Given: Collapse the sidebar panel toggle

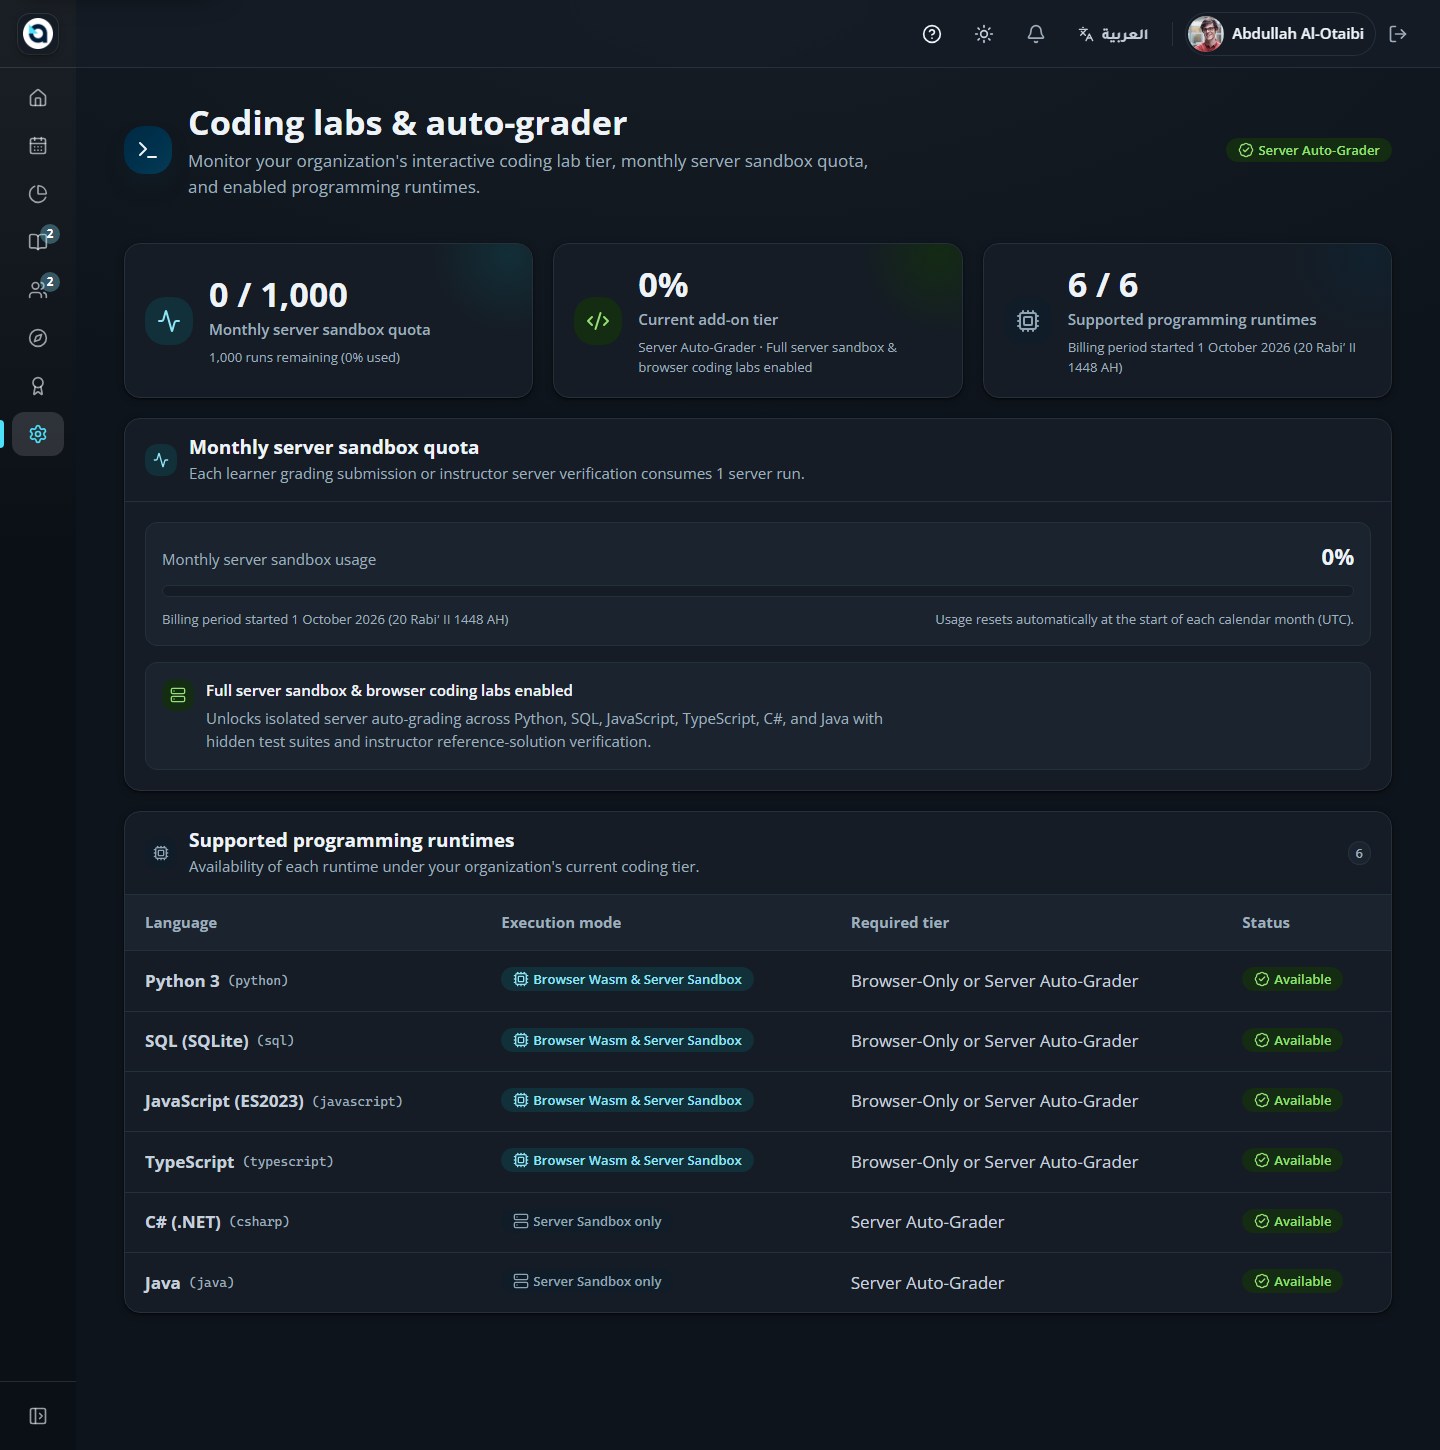Looking at the screenshot, I should pyautogui.click(x=38, y=1416).
